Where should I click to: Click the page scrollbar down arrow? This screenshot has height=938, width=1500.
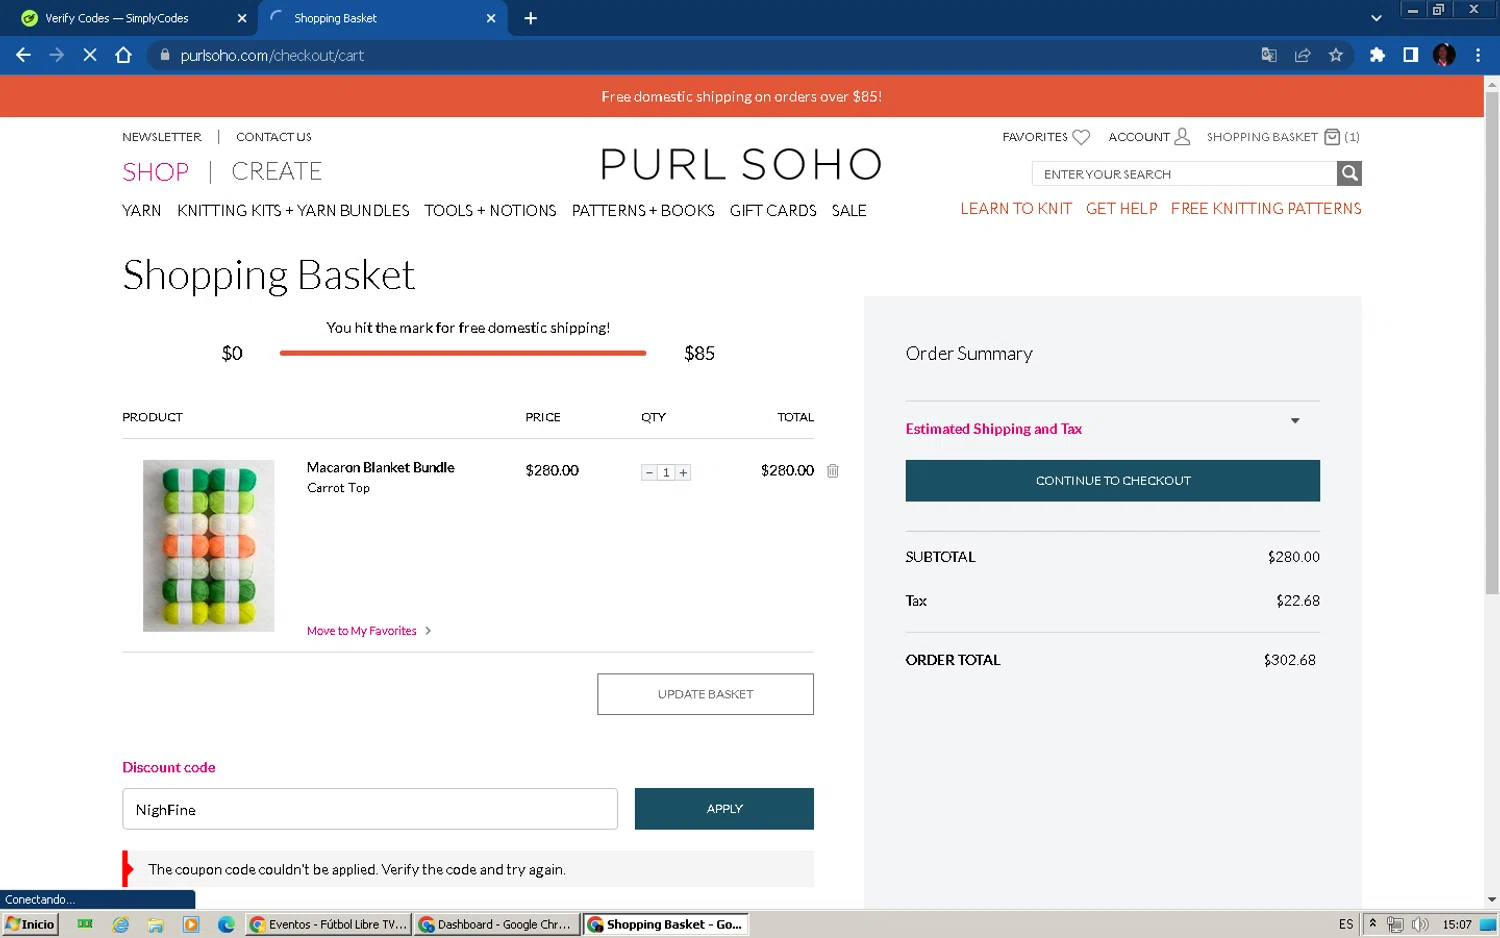coord(1491,900)
